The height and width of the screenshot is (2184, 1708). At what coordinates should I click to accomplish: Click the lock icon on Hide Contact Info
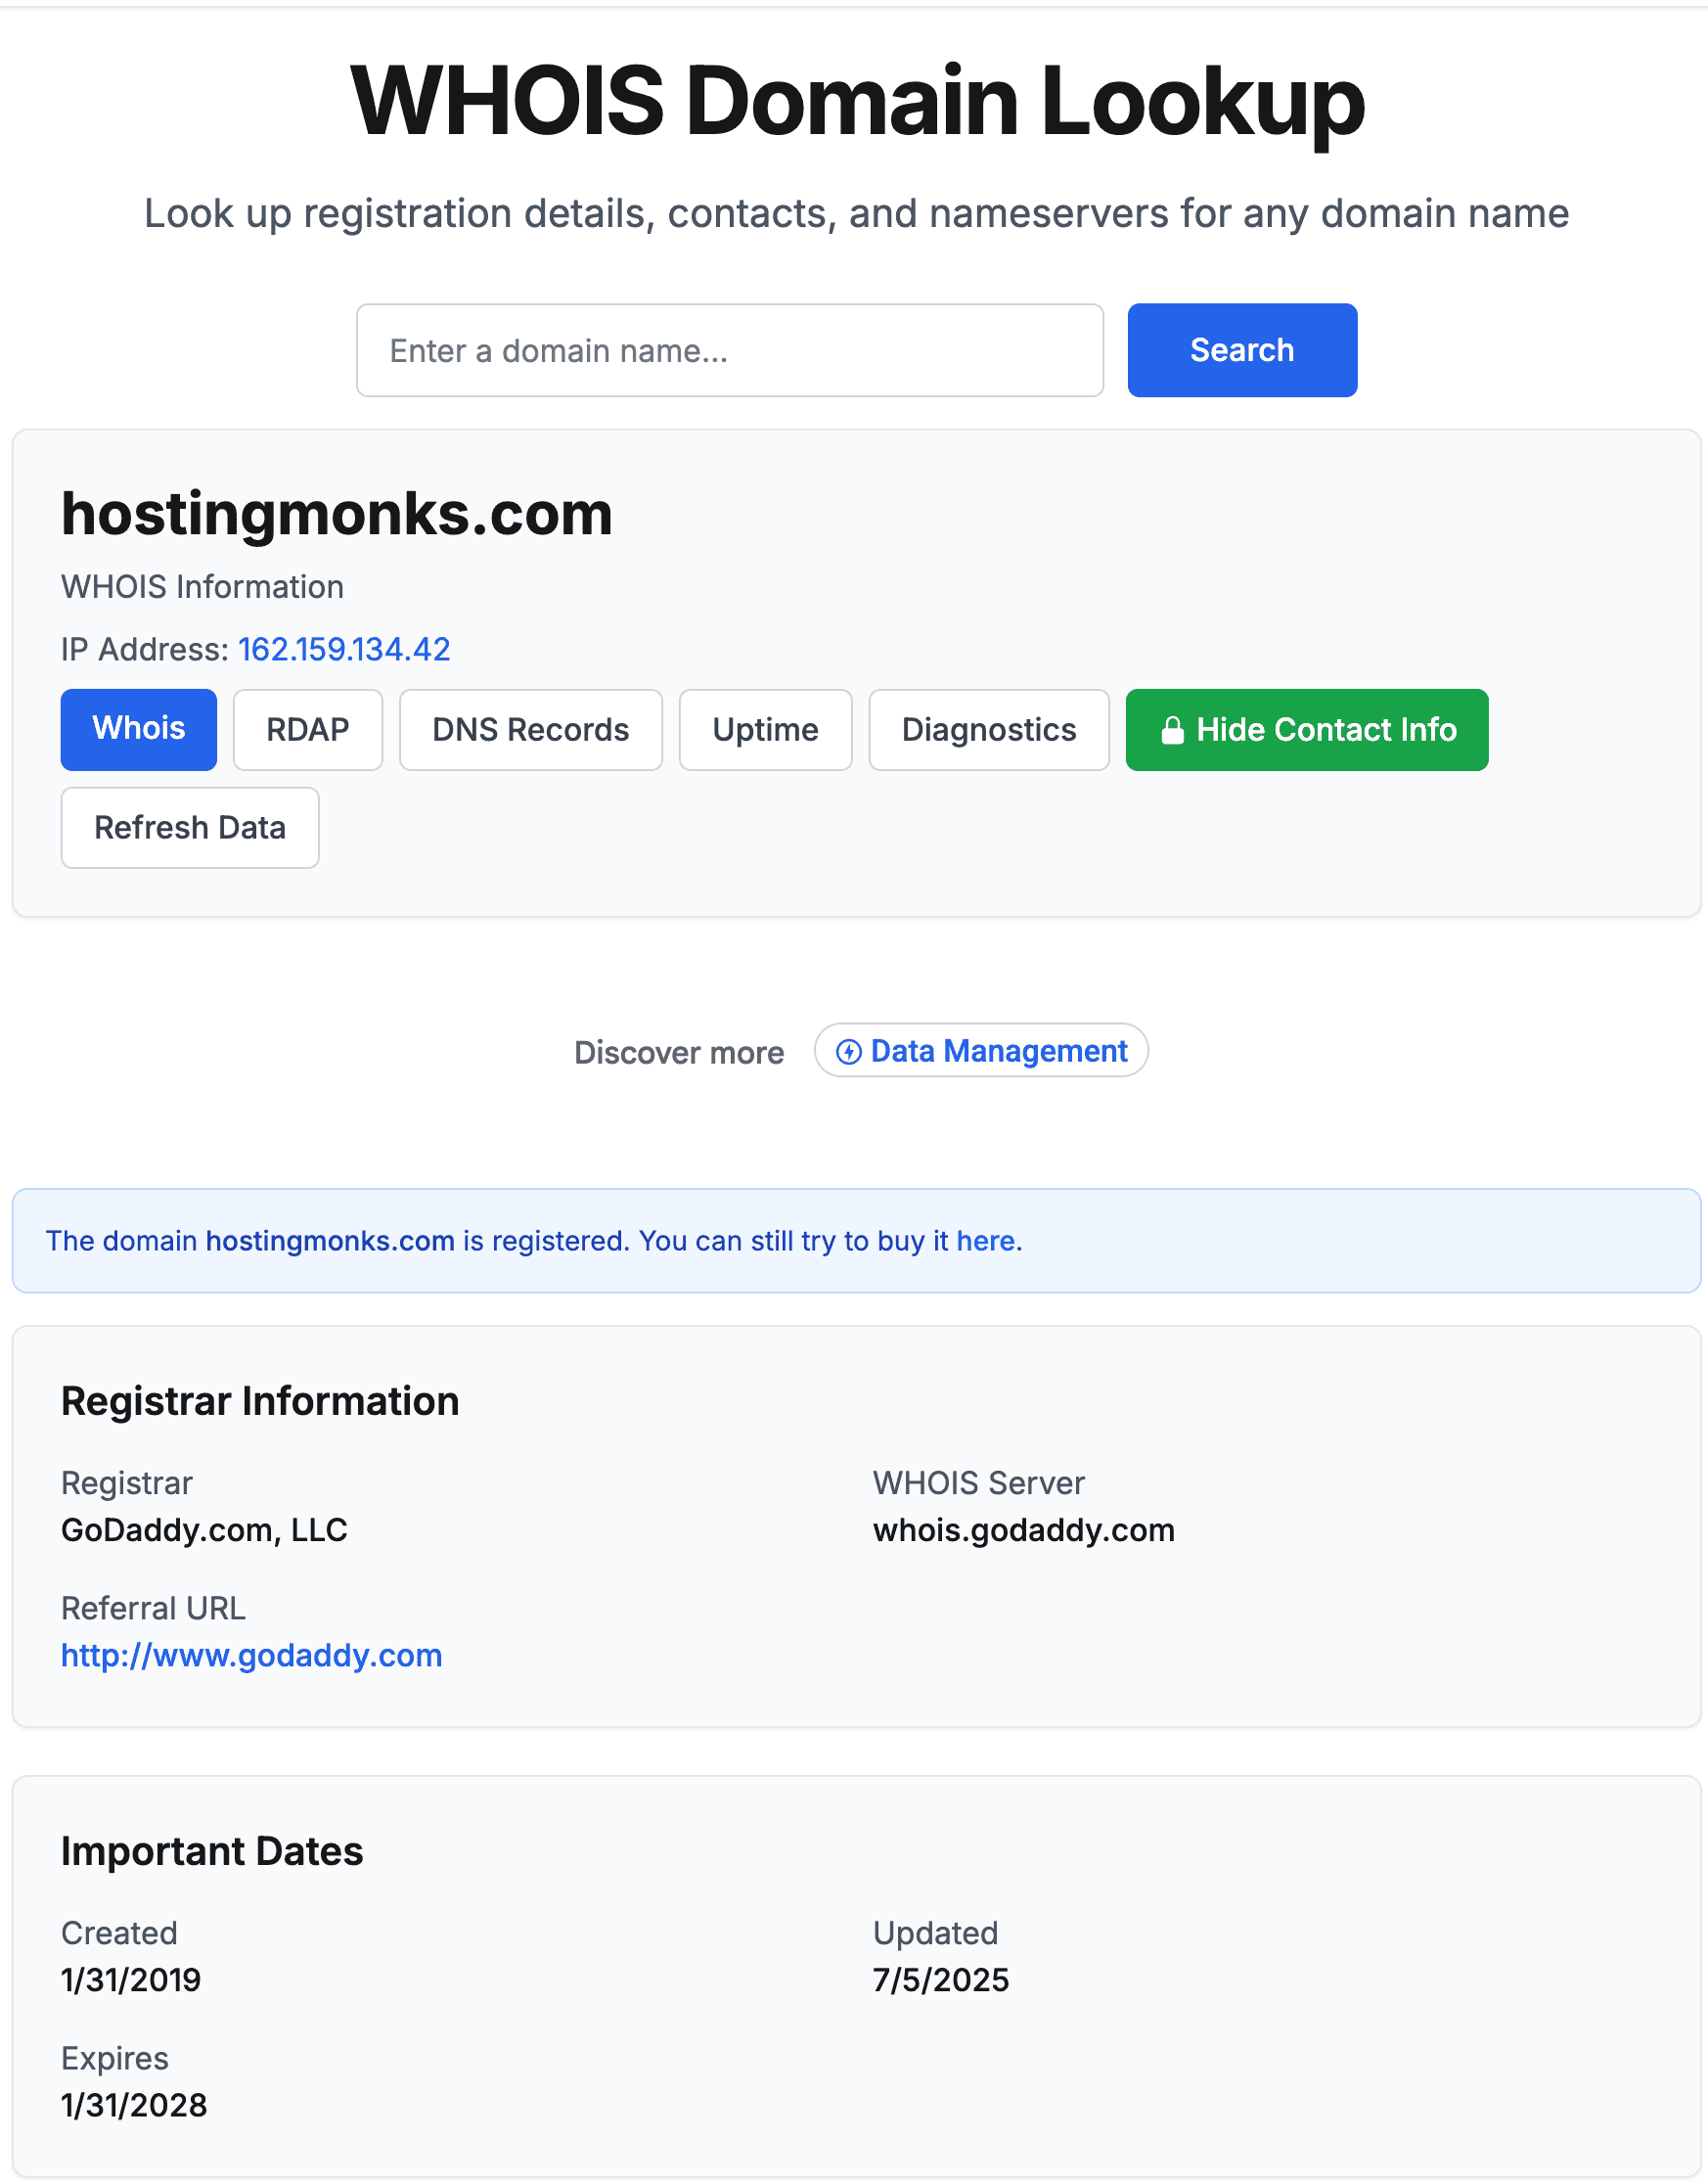[1172, 729]
